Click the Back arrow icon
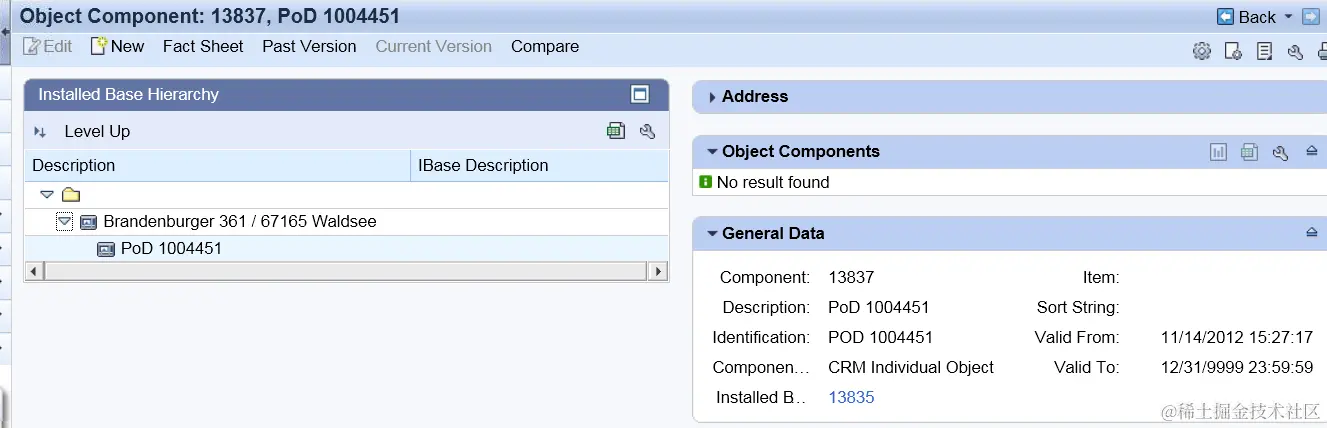 pos(1225,16)
